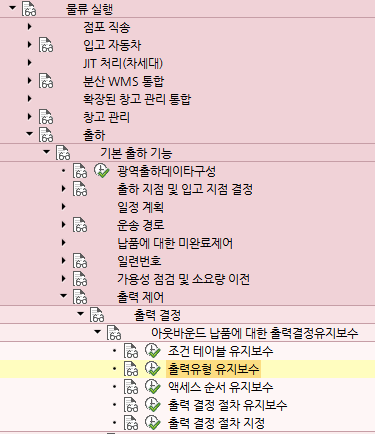The height and width of the screenshot is (434, 375).
Task: Select the 물류 실행 label
Action: click(90, 9)
